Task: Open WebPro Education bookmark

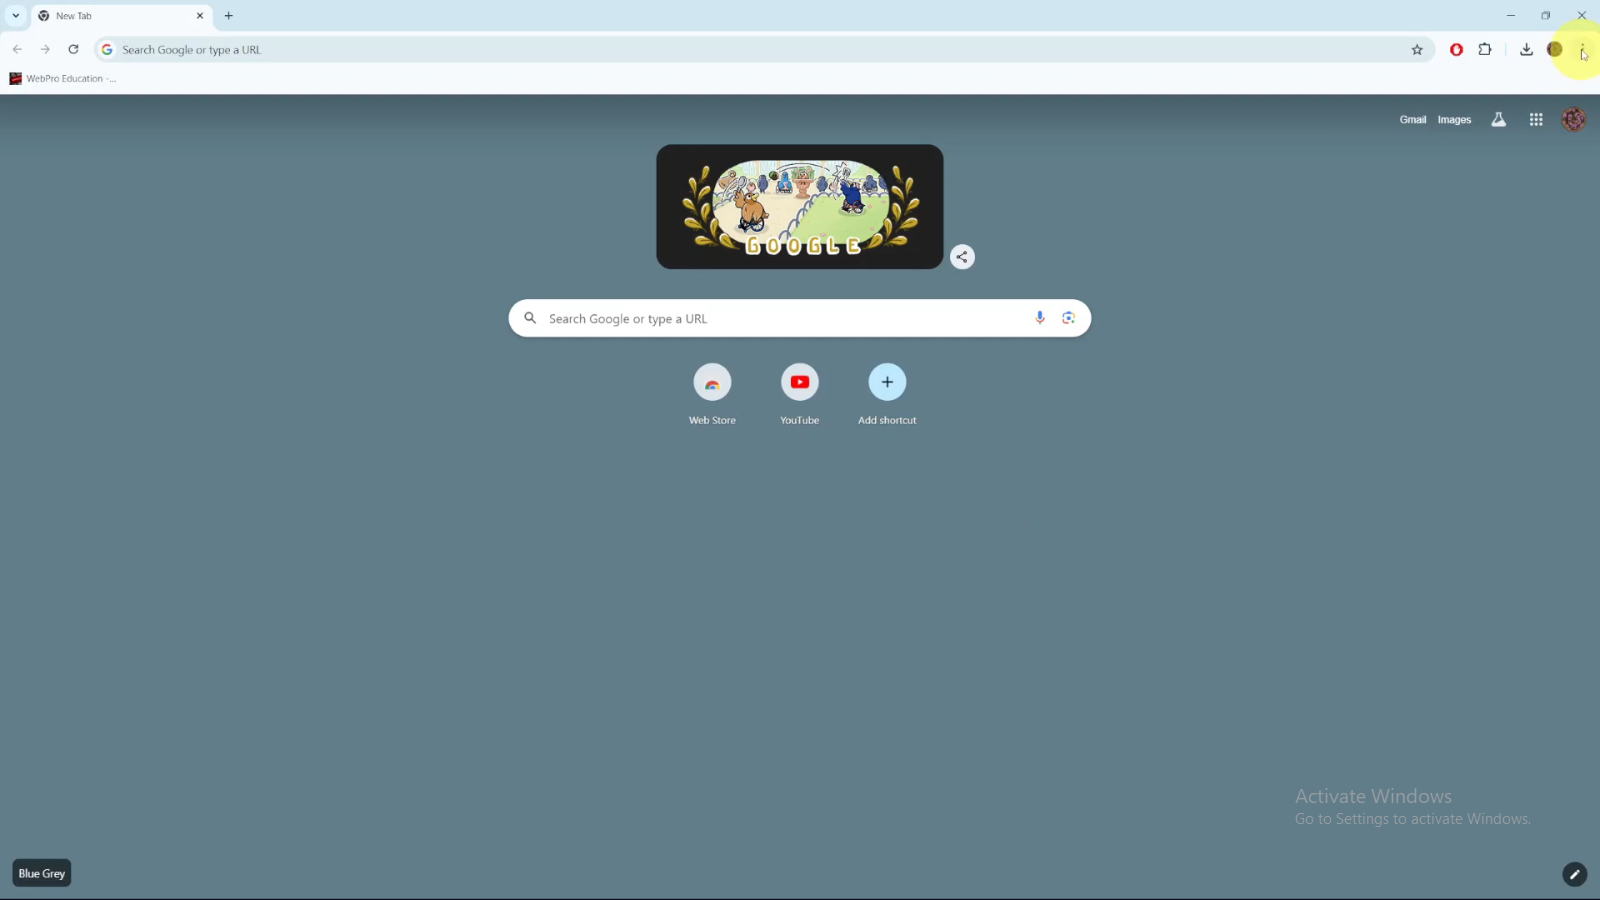Action: [x=63, y=79]
